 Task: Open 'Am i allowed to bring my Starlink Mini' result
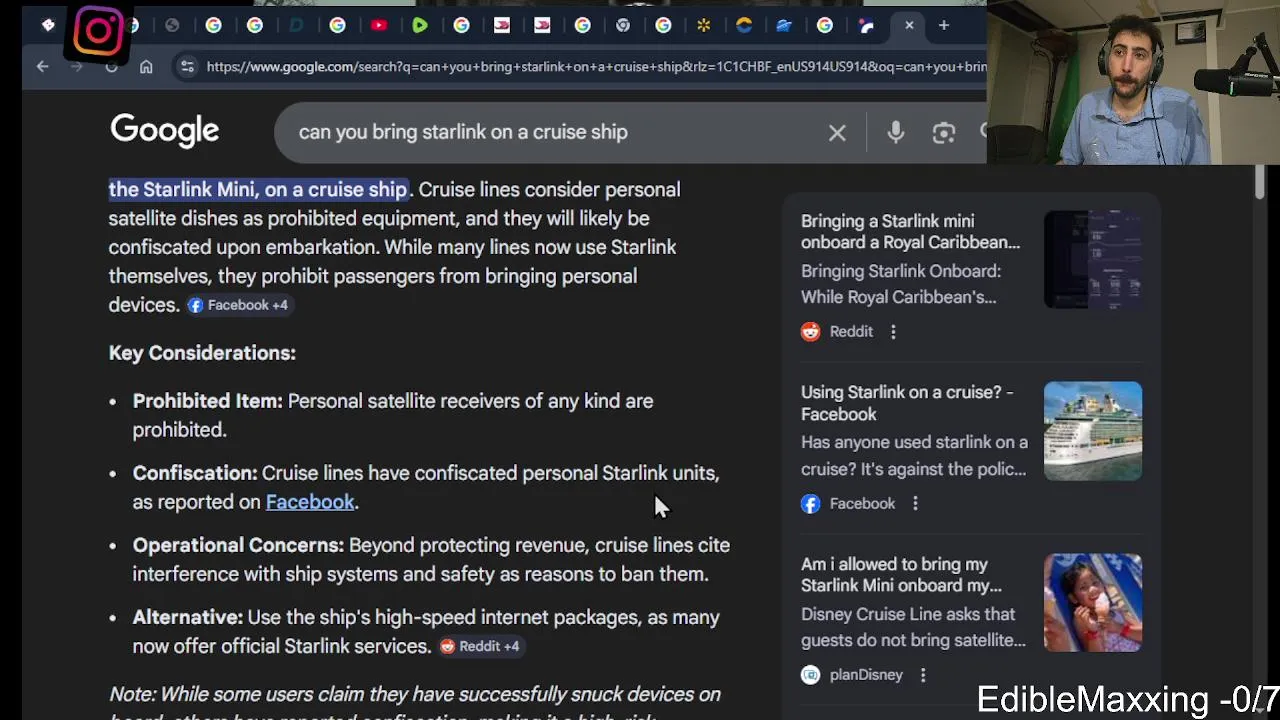901,575
